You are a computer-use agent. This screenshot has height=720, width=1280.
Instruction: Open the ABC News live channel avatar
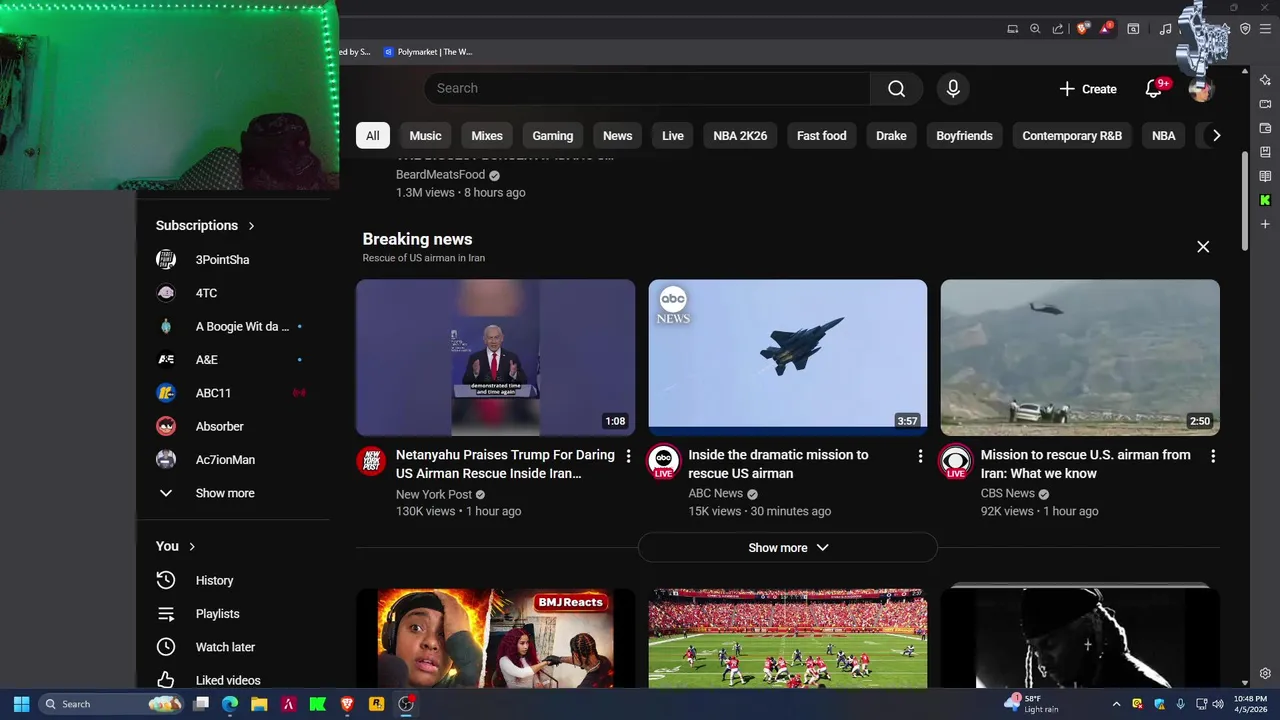click(664, 461)
